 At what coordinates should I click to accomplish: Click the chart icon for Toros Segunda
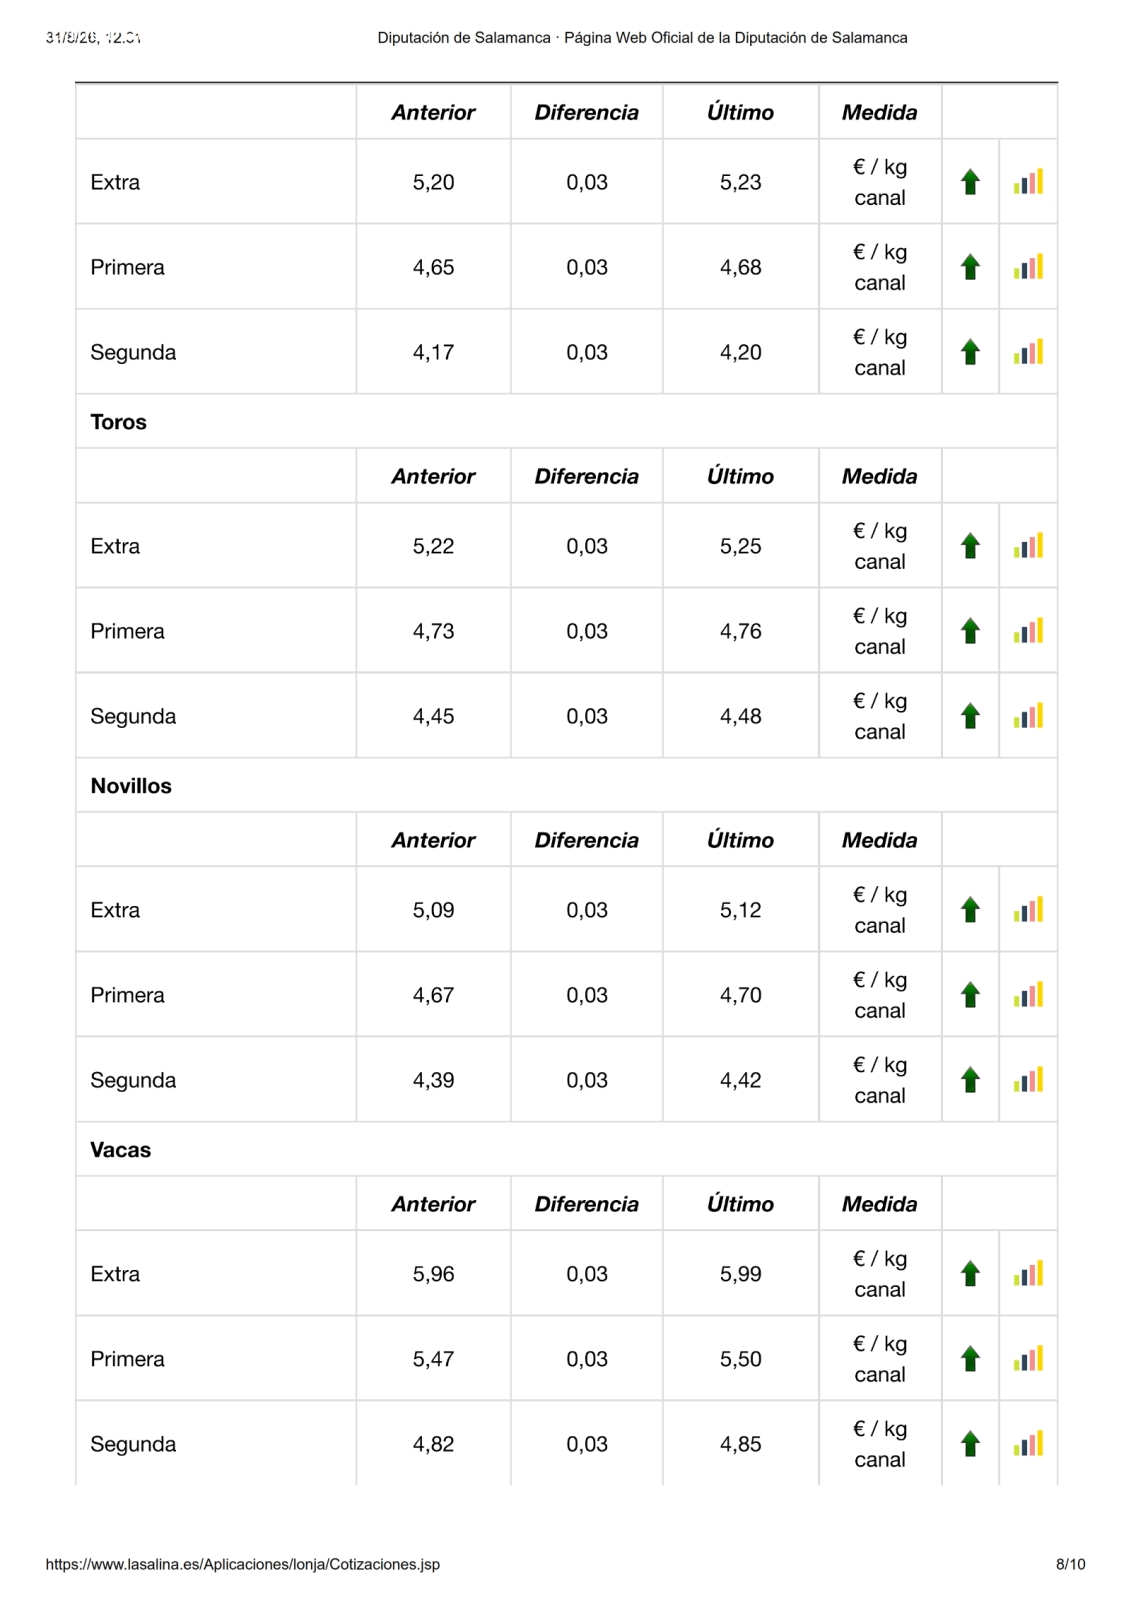1028,716
